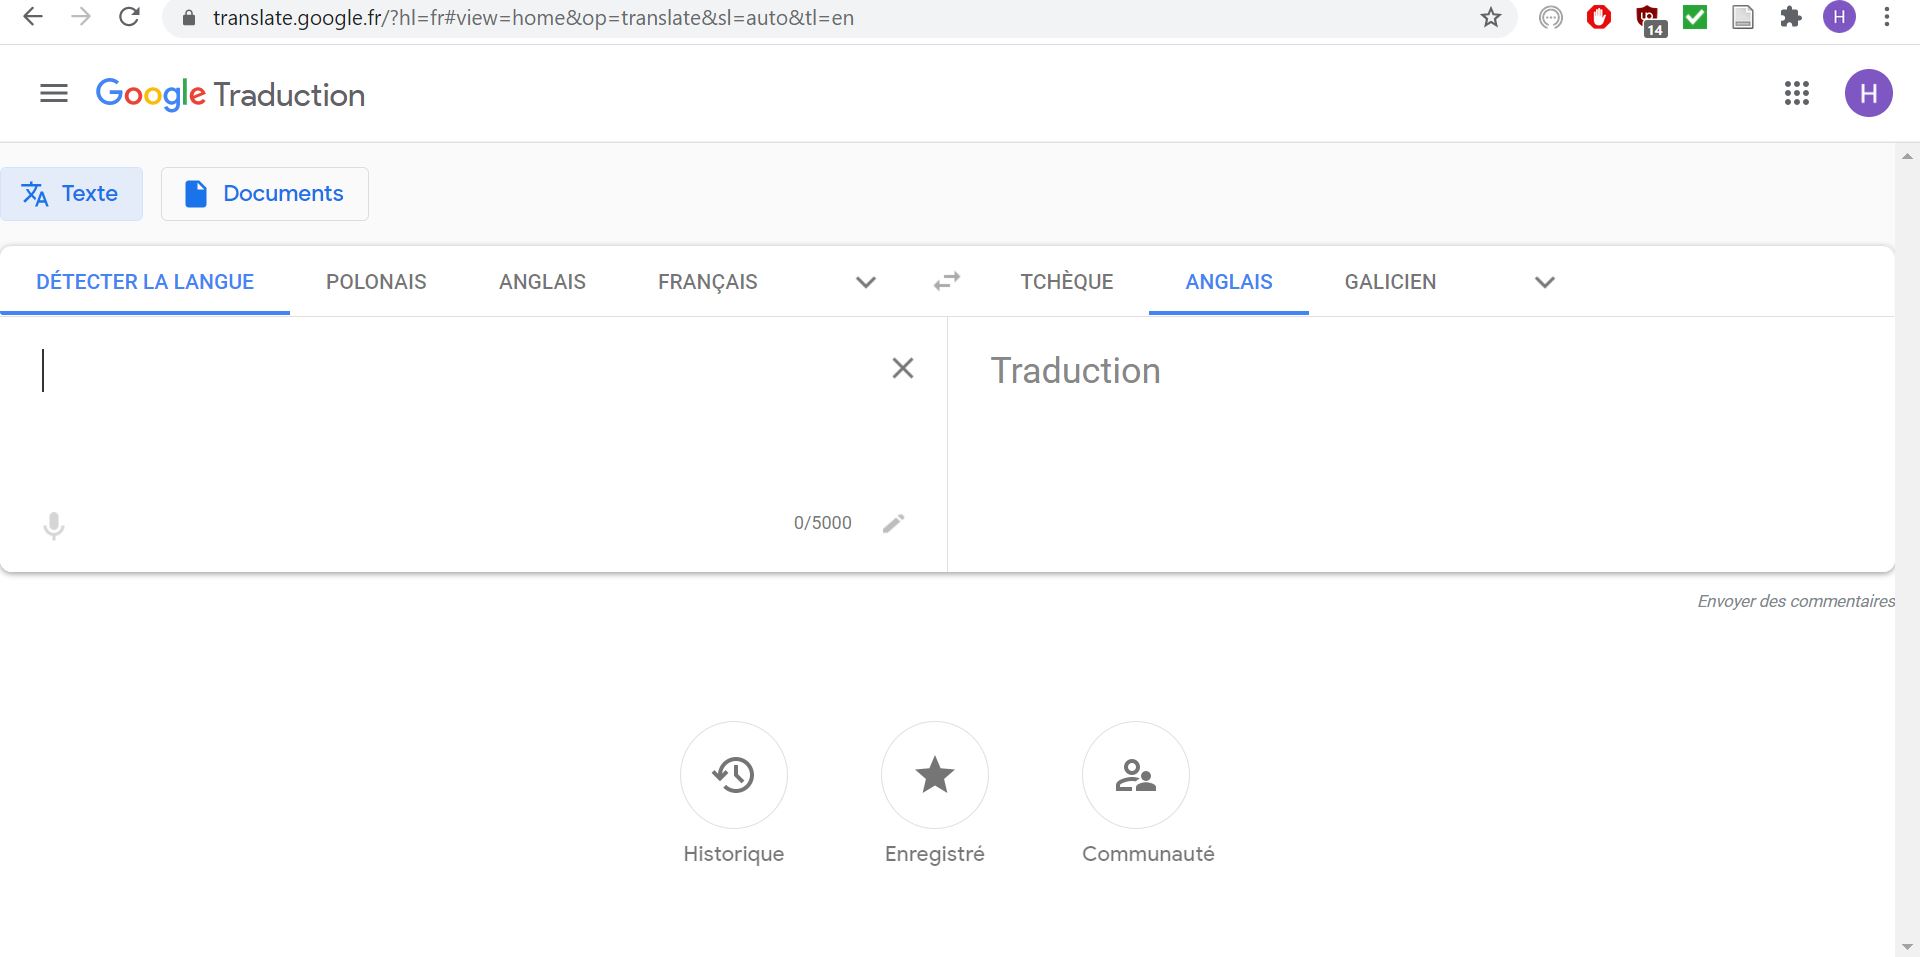Open the grey page extension icon
This screenshot has width=1920, height=957.
[x=1743, y=17]
